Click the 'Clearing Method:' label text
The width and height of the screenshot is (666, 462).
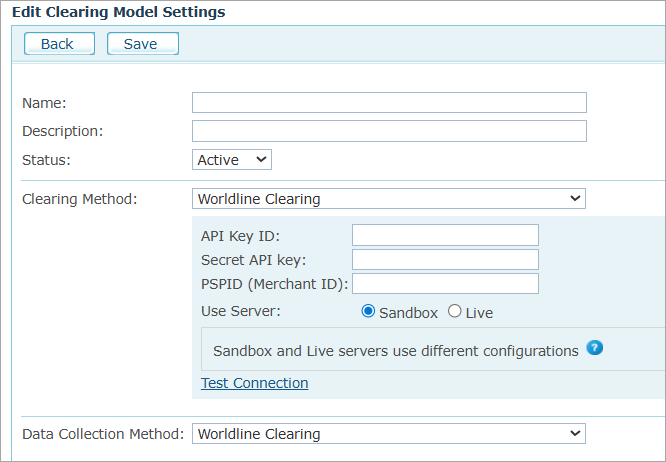coord(79,199)
